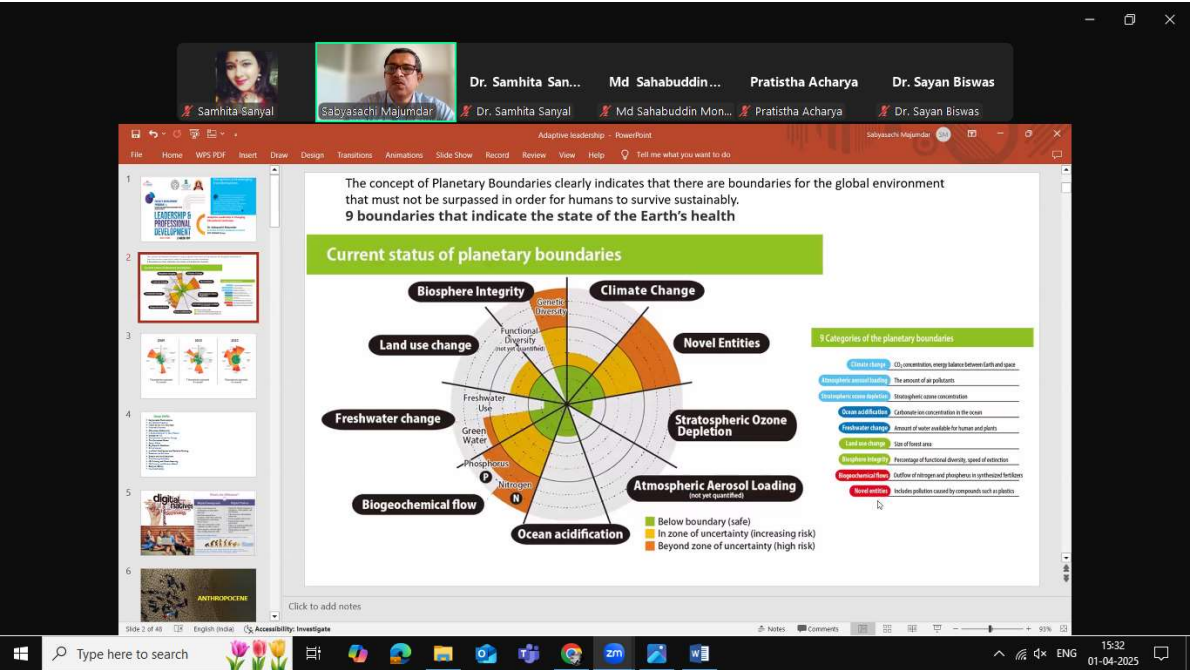
Task: Switch to the Record tab
Action: pos(497,155)
